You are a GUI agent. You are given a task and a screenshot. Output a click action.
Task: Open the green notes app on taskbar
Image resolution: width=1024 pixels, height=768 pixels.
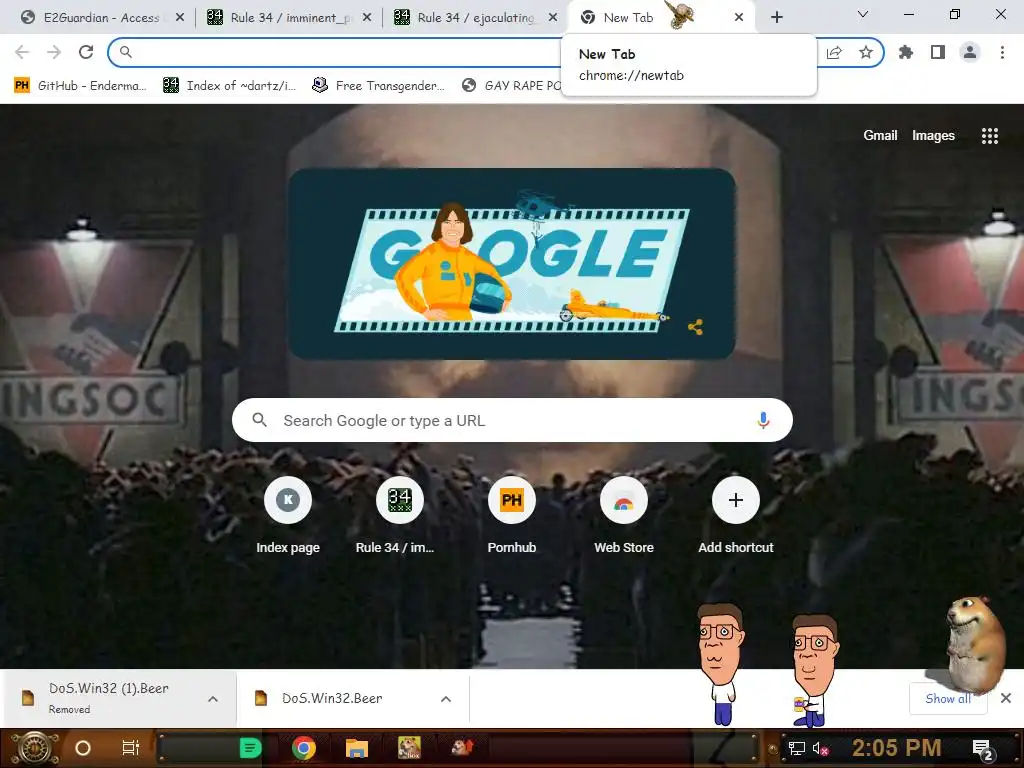pos(250,748)
